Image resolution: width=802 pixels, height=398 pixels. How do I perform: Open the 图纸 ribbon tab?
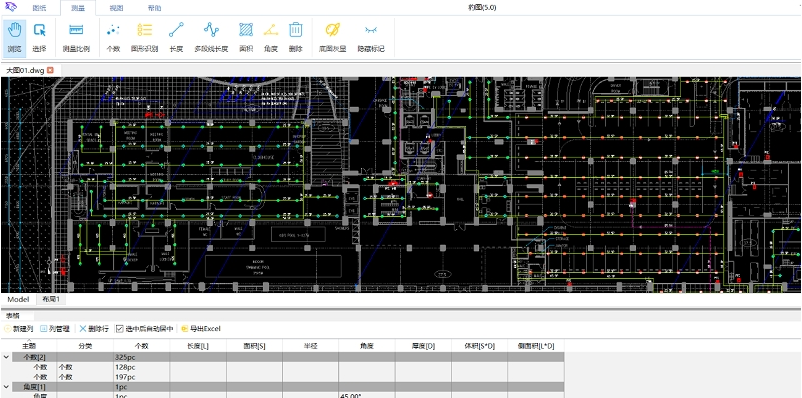(40, 8)
